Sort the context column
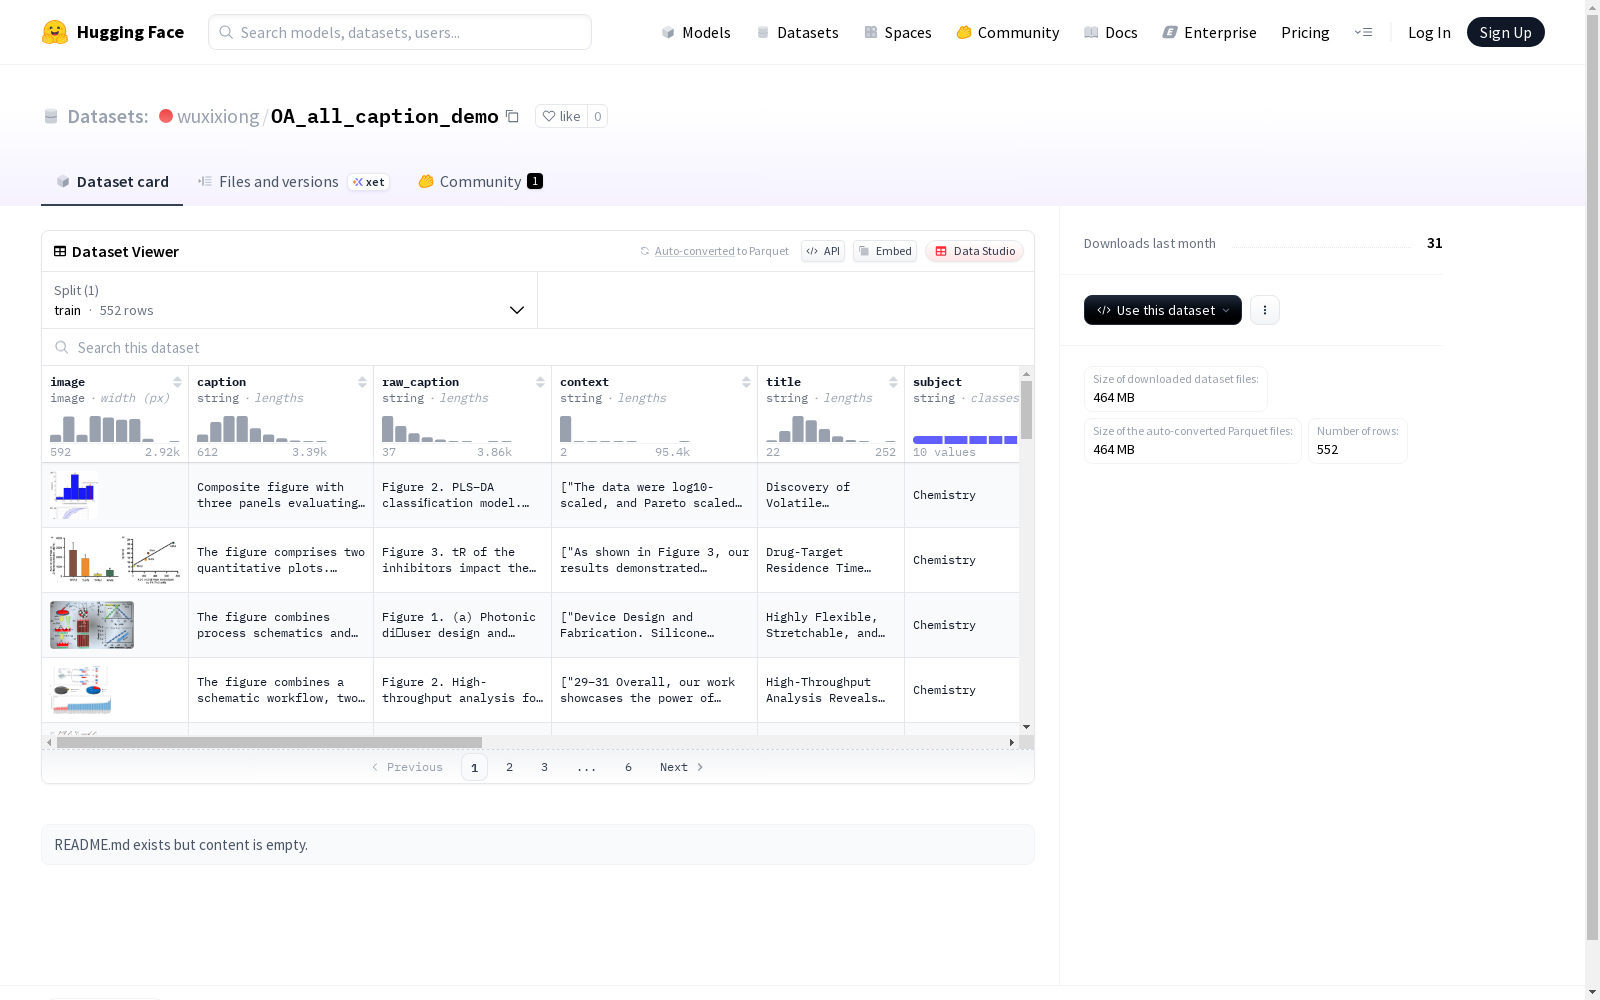 click(746, 382)
